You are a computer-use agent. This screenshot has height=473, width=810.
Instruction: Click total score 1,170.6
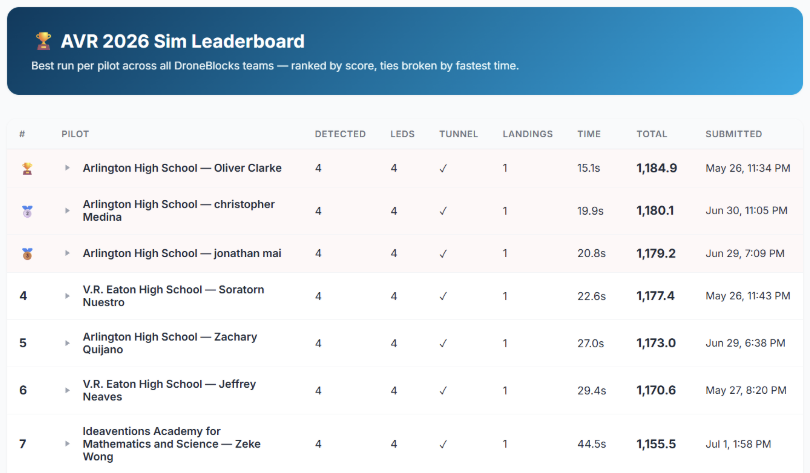(x=656, y=390)
